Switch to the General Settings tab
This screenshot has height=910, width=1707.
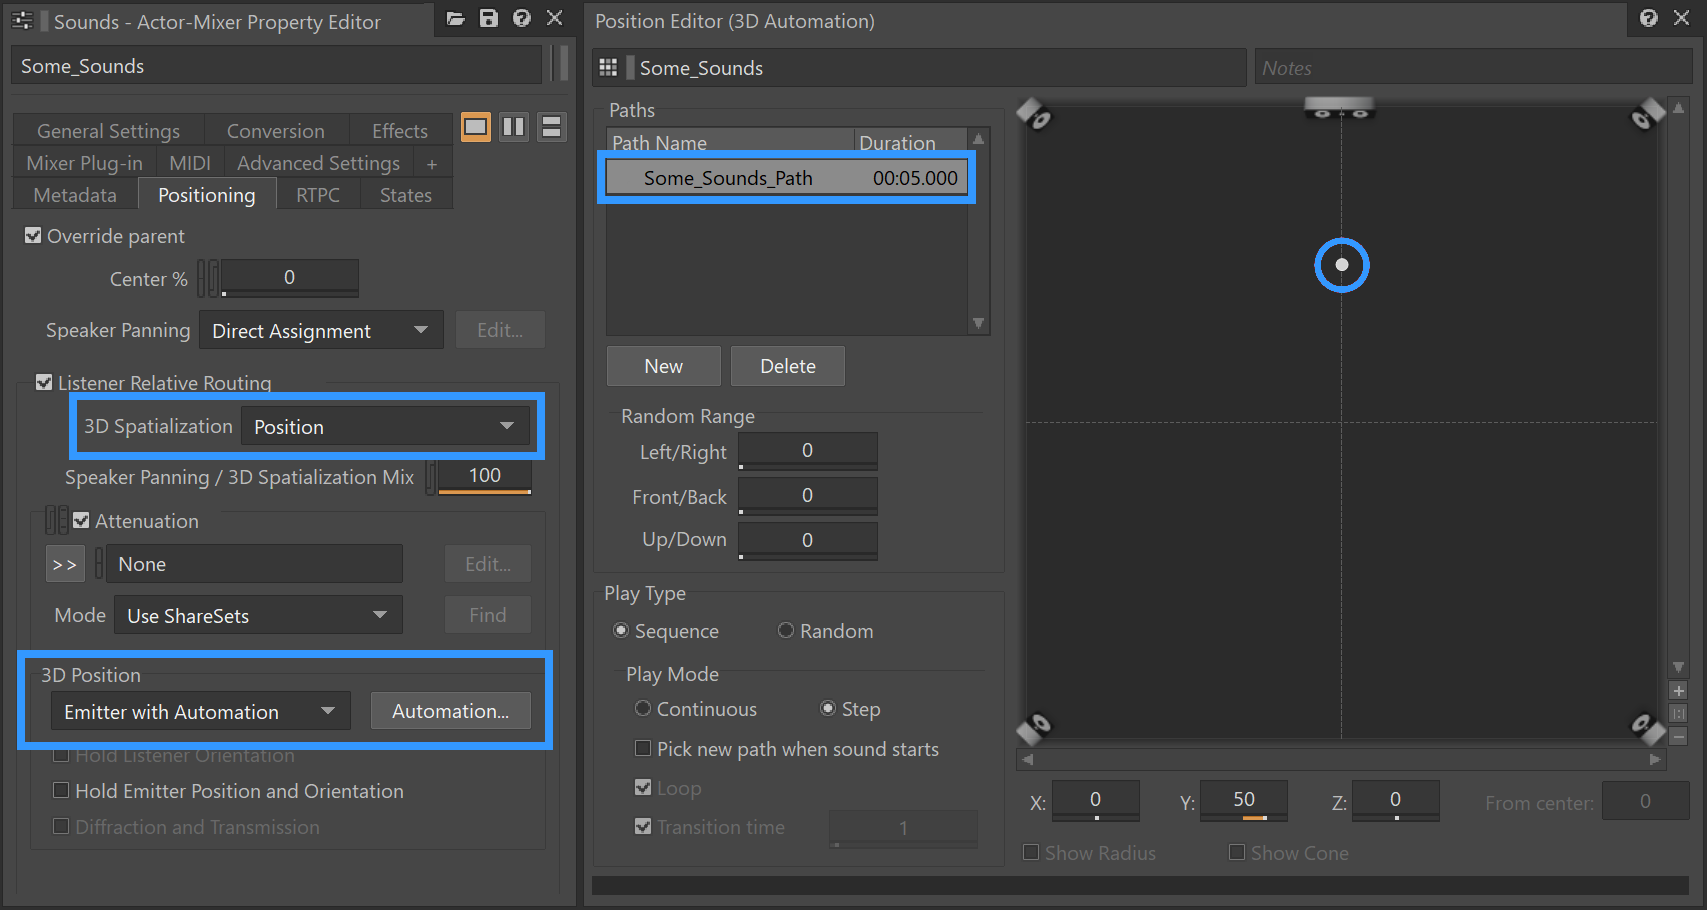(x=108, y=130)
